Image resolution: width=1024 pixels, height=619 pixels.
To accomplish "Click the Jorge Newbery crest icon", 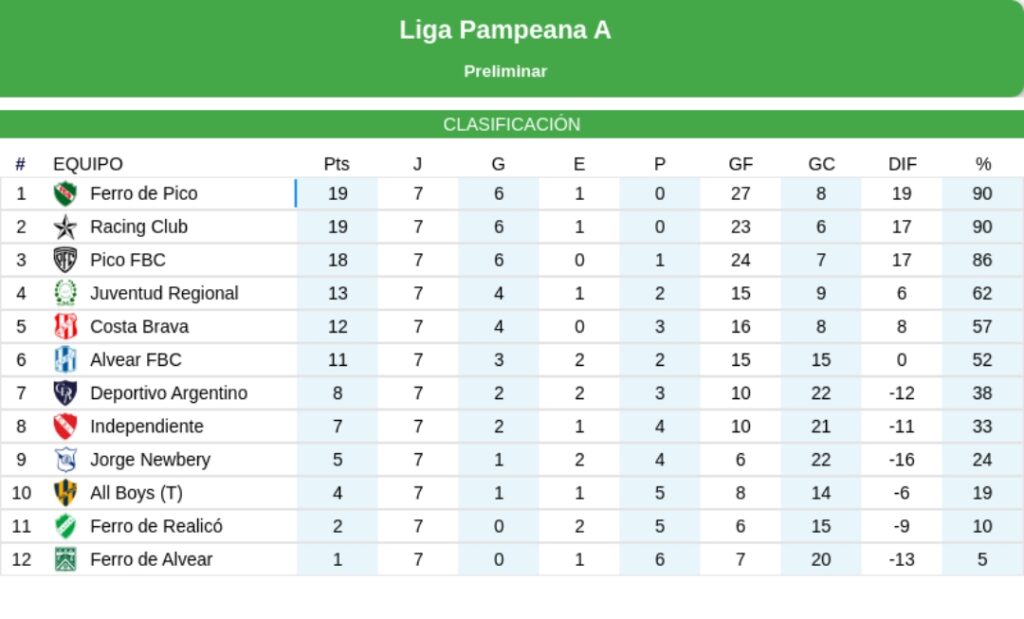I will click(x=65, y=460).
